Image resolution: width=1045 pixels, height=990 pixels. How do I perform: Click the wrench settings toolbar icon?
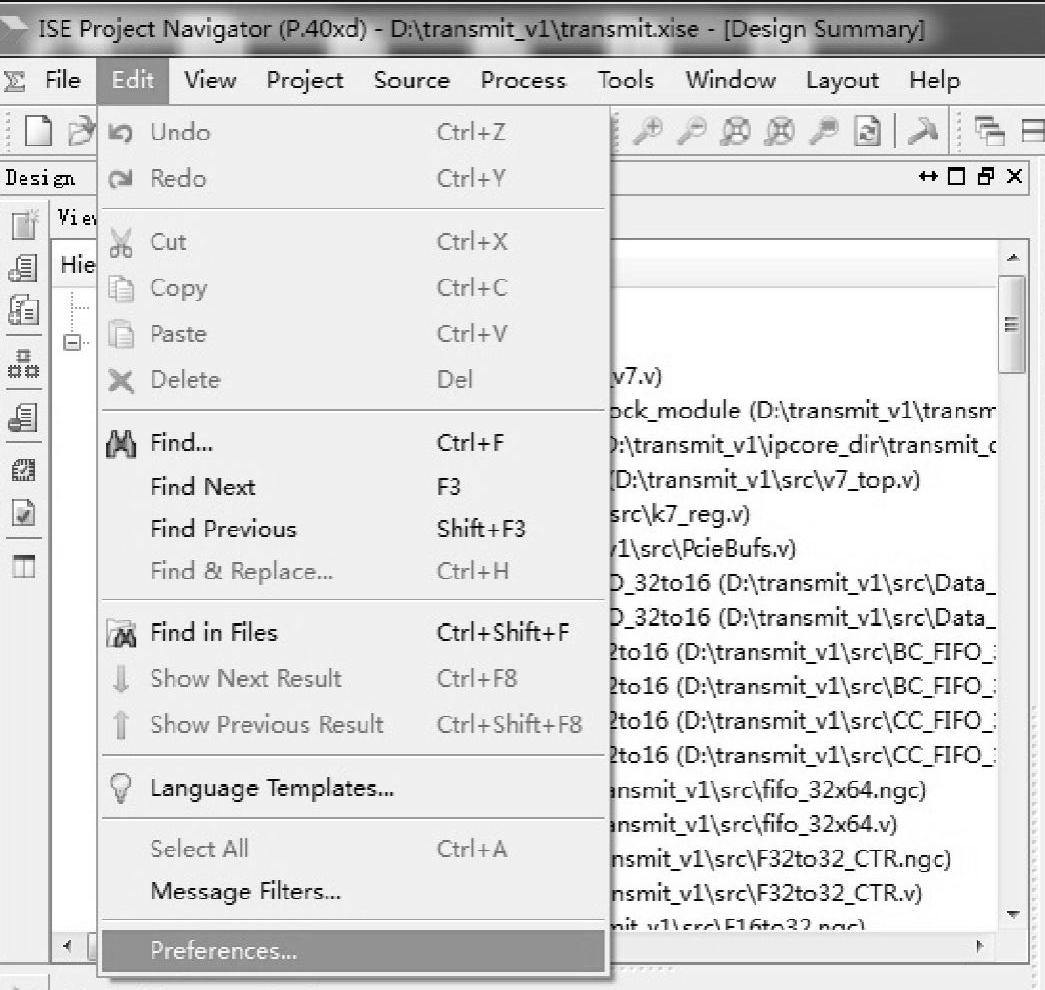point(922,131)
